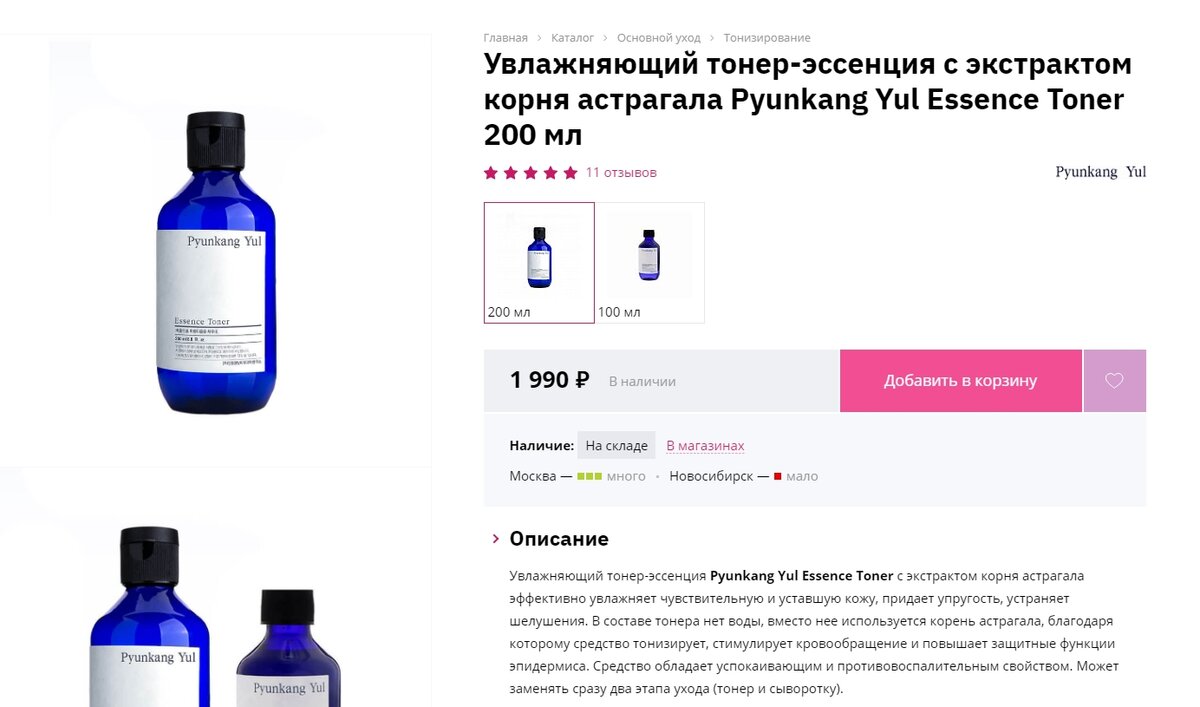Select the 200 мл size variant
Screen dimensions: 1200x707
click(539, 263)
